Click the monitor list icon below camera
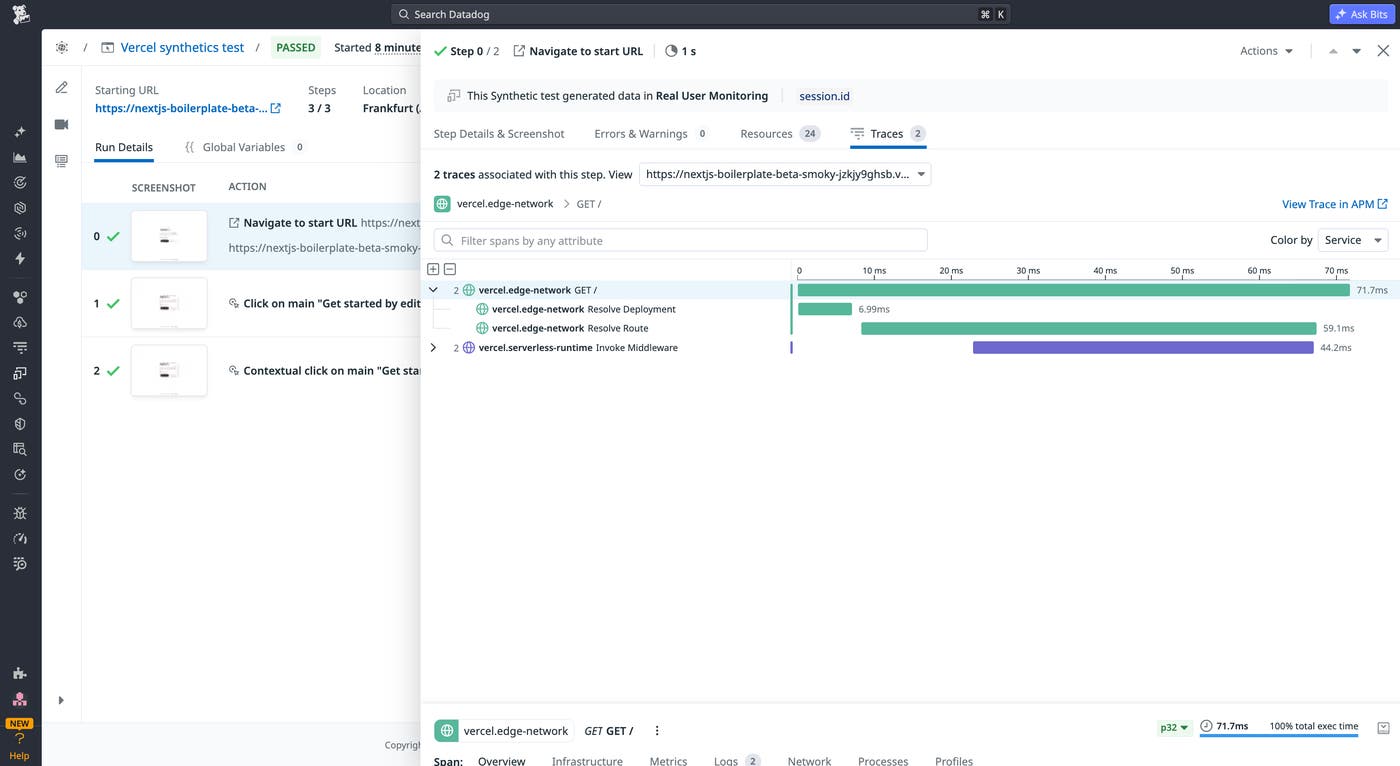This screenshot has width=1400, height=766. point(62,160)
